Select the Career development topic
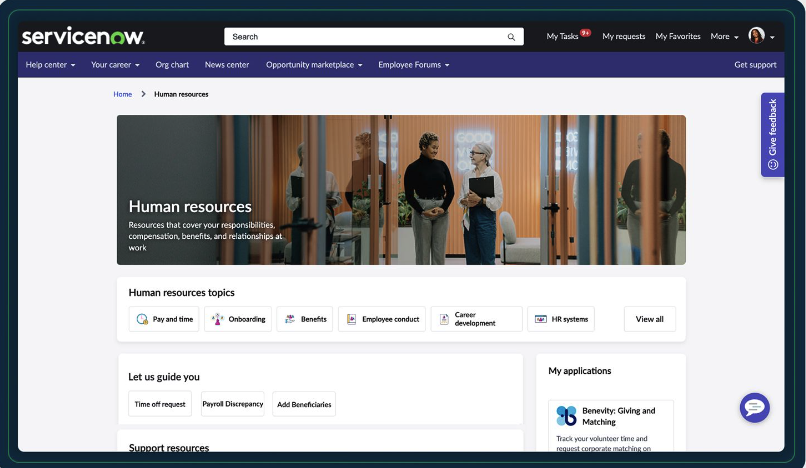Image resolution: width=806 pixels, height=468 pixels. (x=477, y=319)
